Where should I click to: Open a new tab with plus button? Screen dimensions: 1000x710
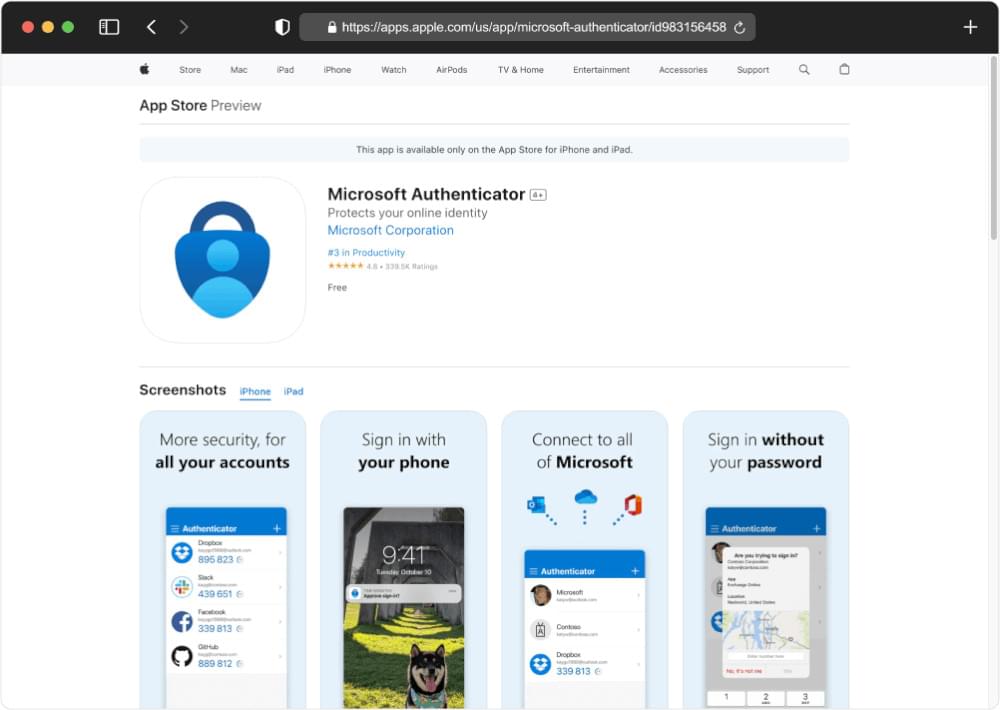tap(970, 27)
